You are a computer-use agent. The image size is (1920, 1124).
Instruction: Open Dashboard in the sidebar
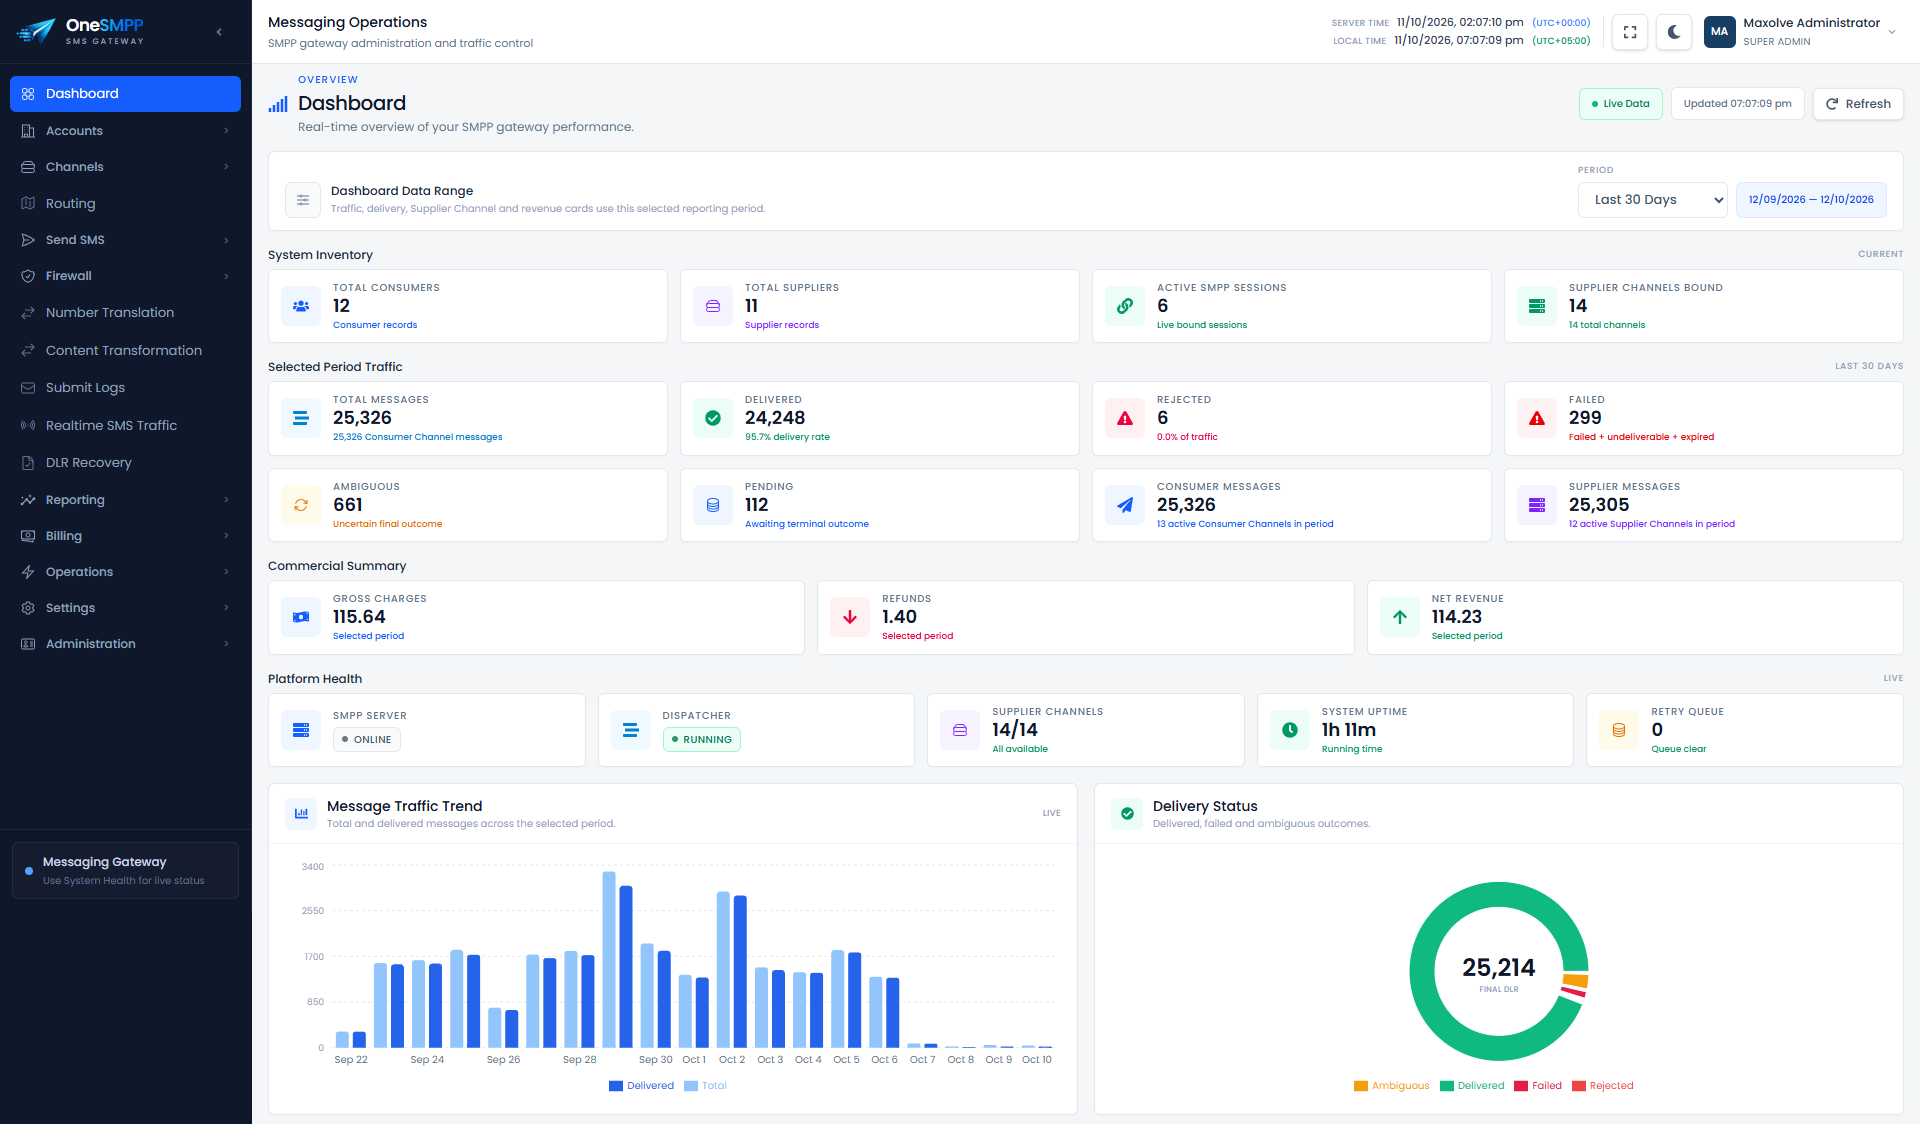click(x=125, y=94)
